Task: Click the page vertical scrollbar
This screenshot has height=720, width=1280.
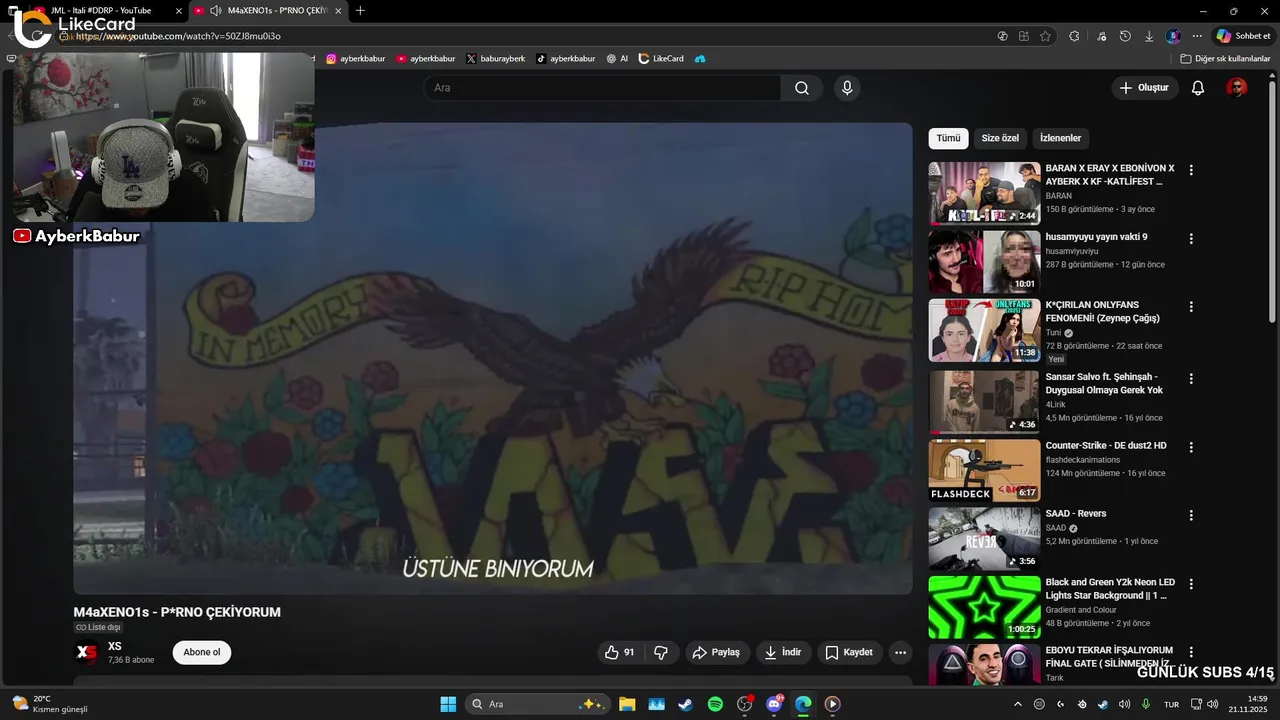Action: click(x=1272, y=200)
